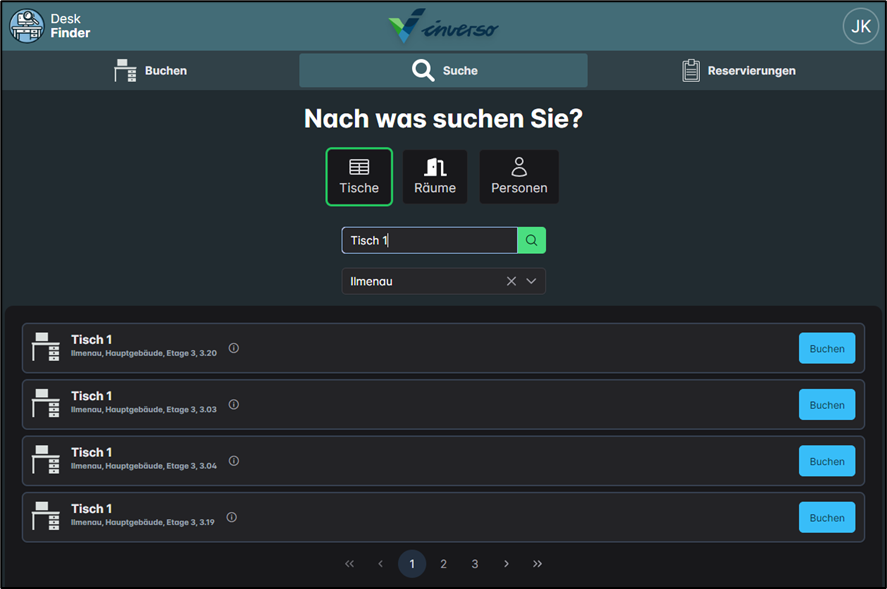
Task: Go to the next results page
Action: pos(506,564)
